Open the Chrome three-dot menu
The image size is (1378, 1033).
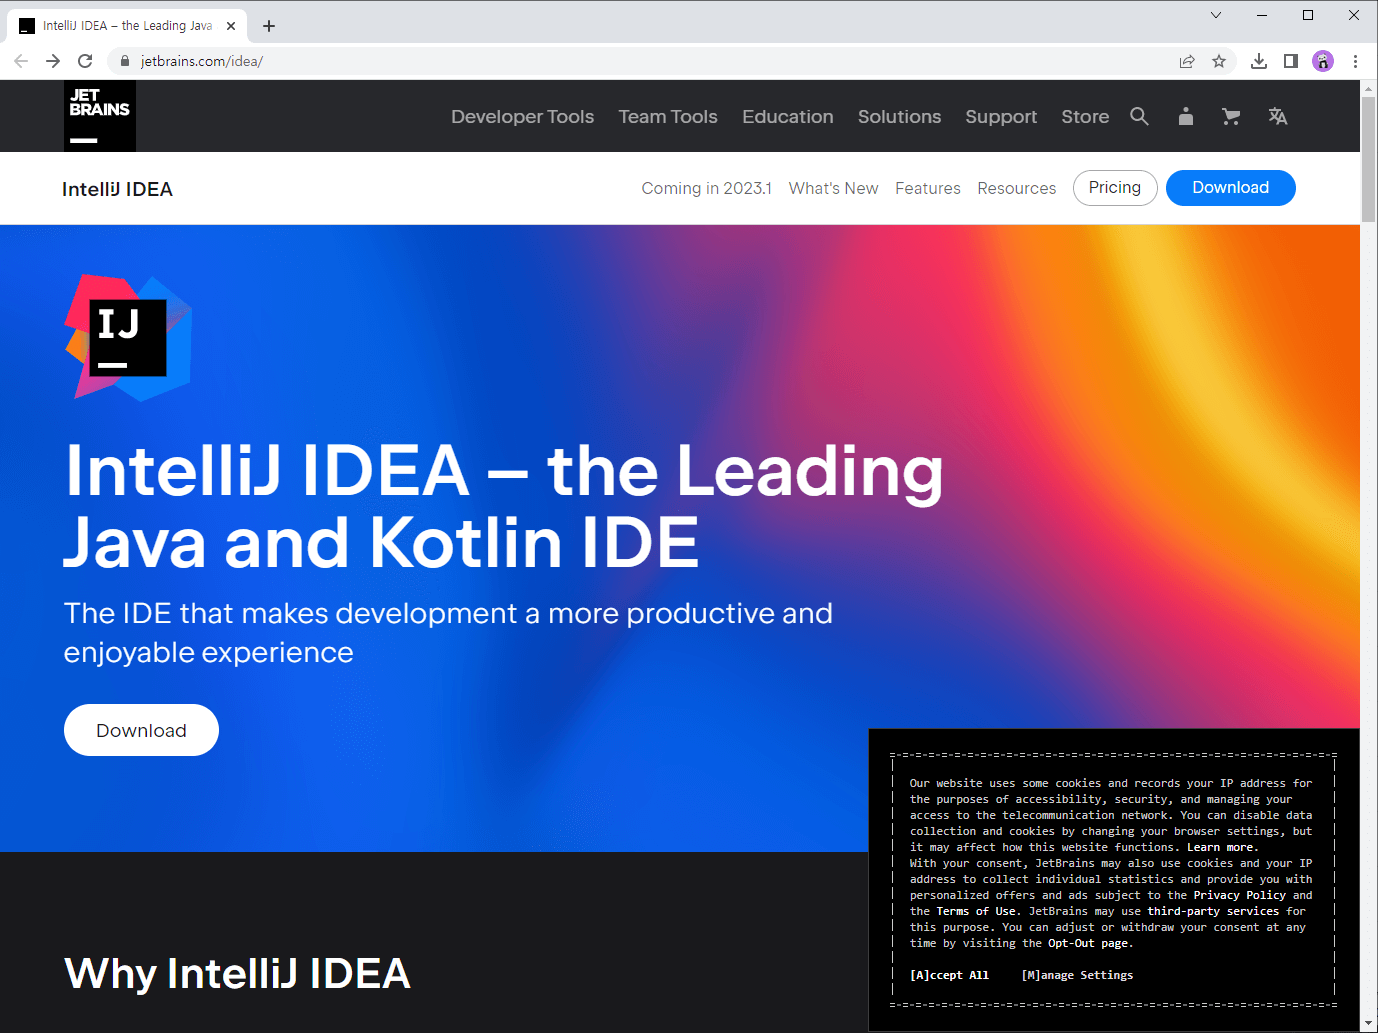pyautogui.click(x=1355, y=61)
